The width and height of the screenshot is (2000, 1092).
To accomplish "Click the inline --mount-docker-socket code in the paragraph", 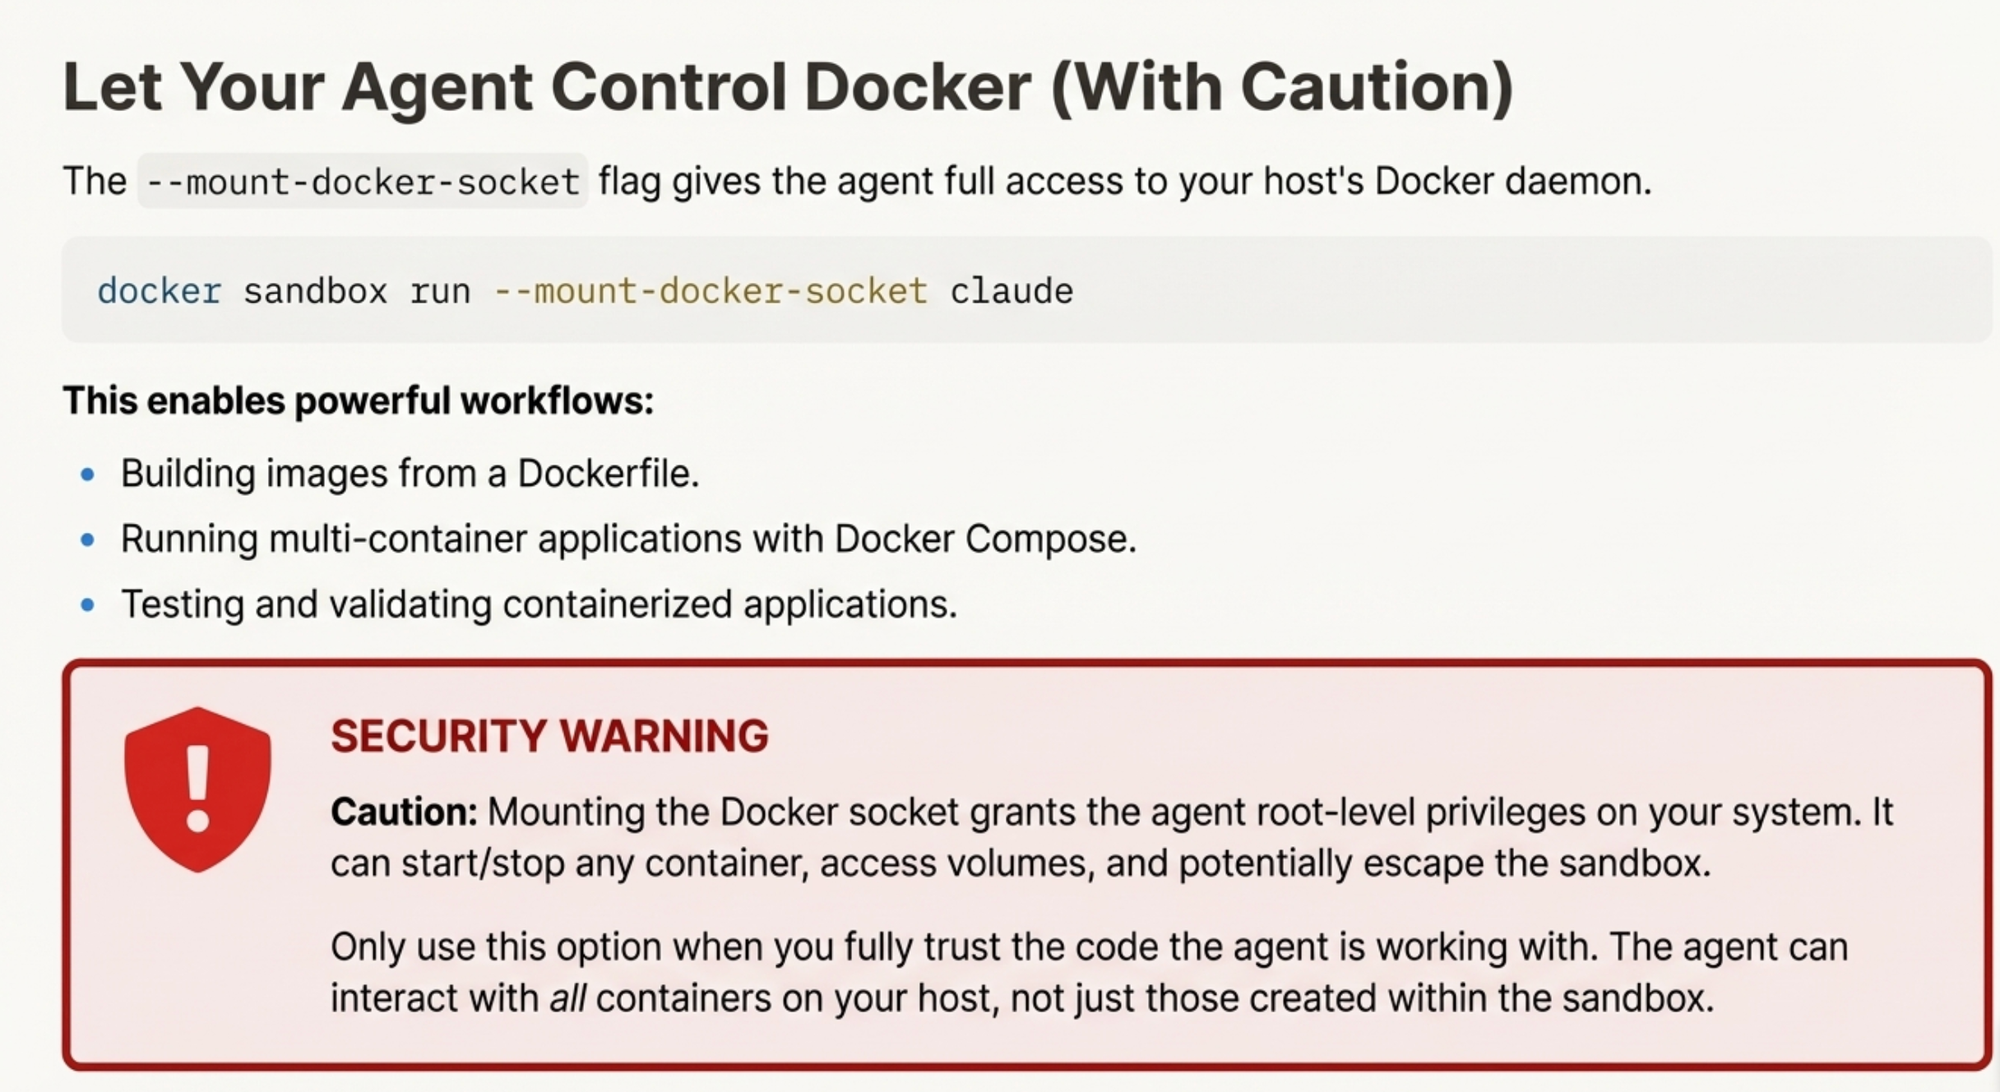I will (362, 182).
